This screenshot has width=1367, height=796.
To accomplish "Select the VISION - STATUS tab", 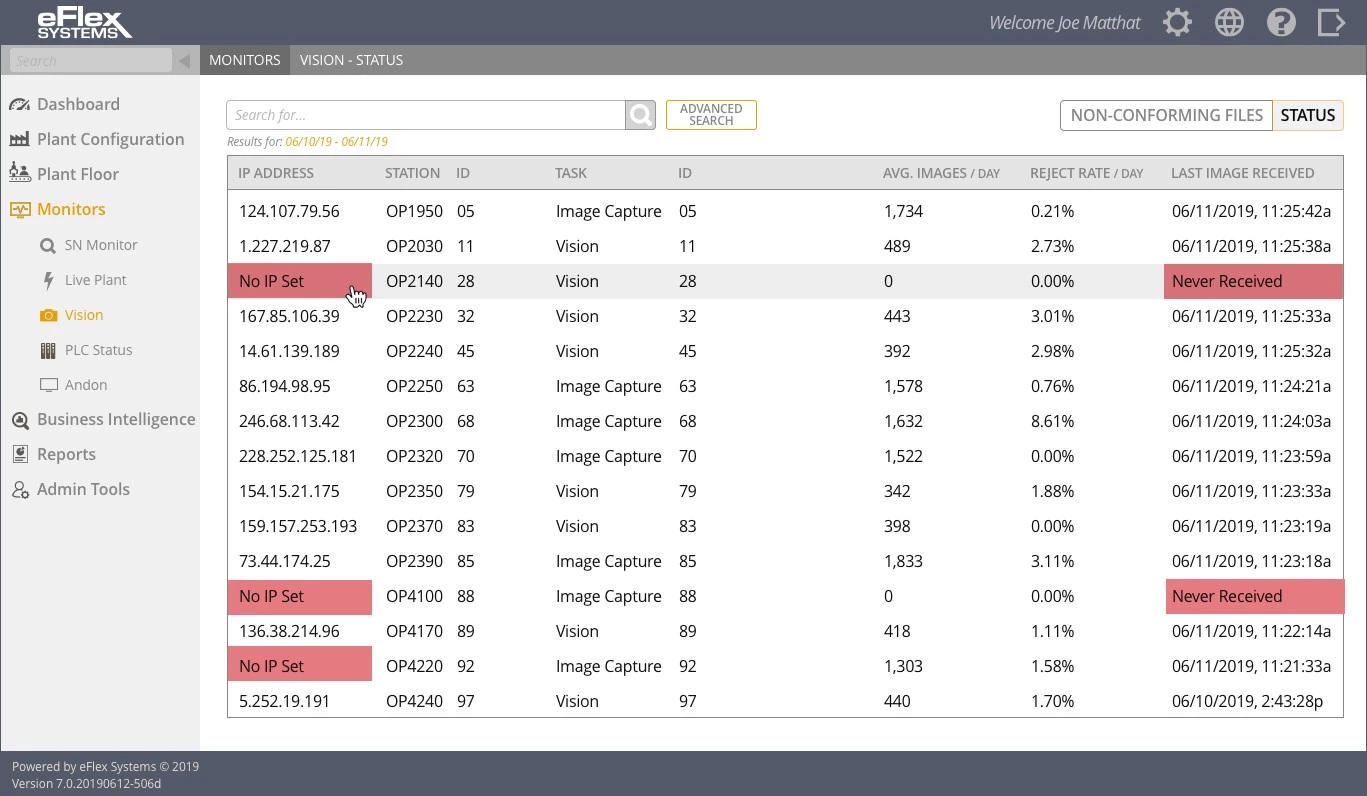I will [351, 60].
